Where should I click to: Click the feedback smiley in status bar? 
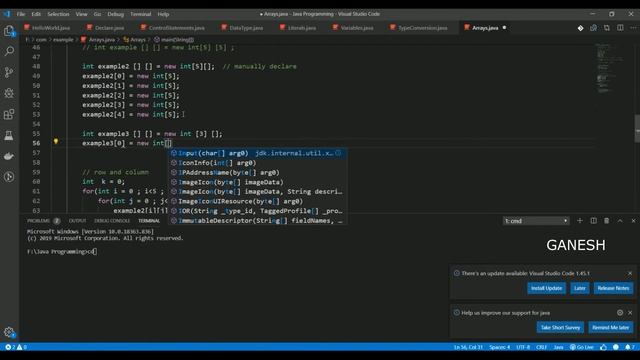point(616,347)
